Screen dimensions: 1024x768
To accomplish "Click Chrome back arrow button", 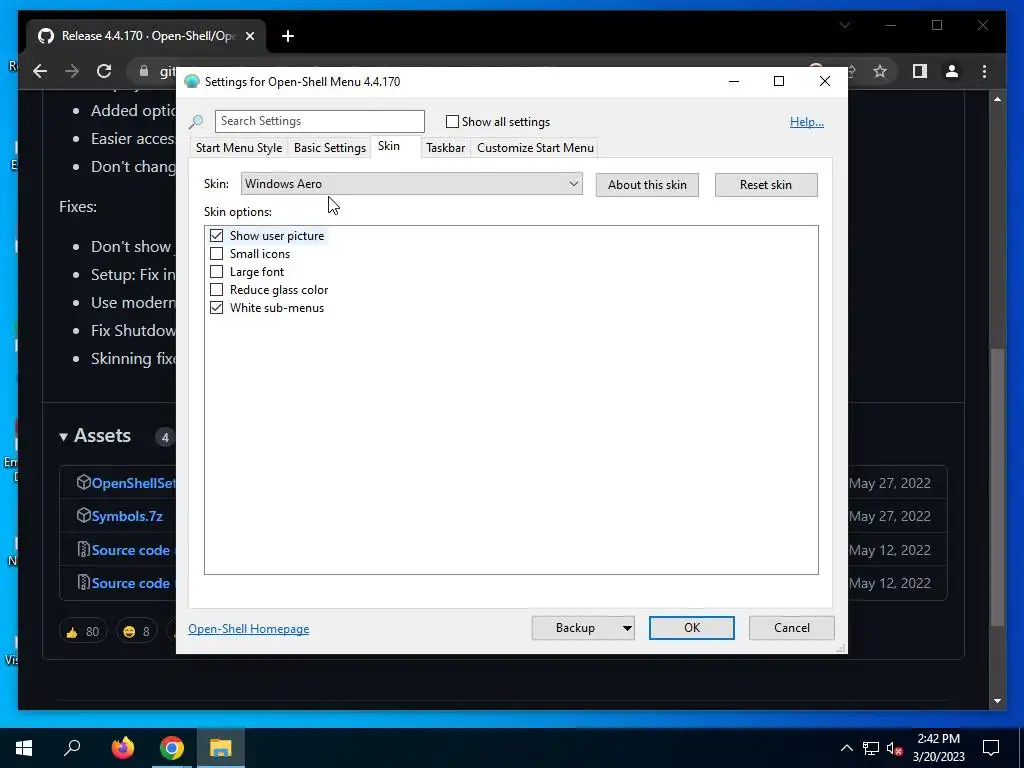I will tap(40, 71).
